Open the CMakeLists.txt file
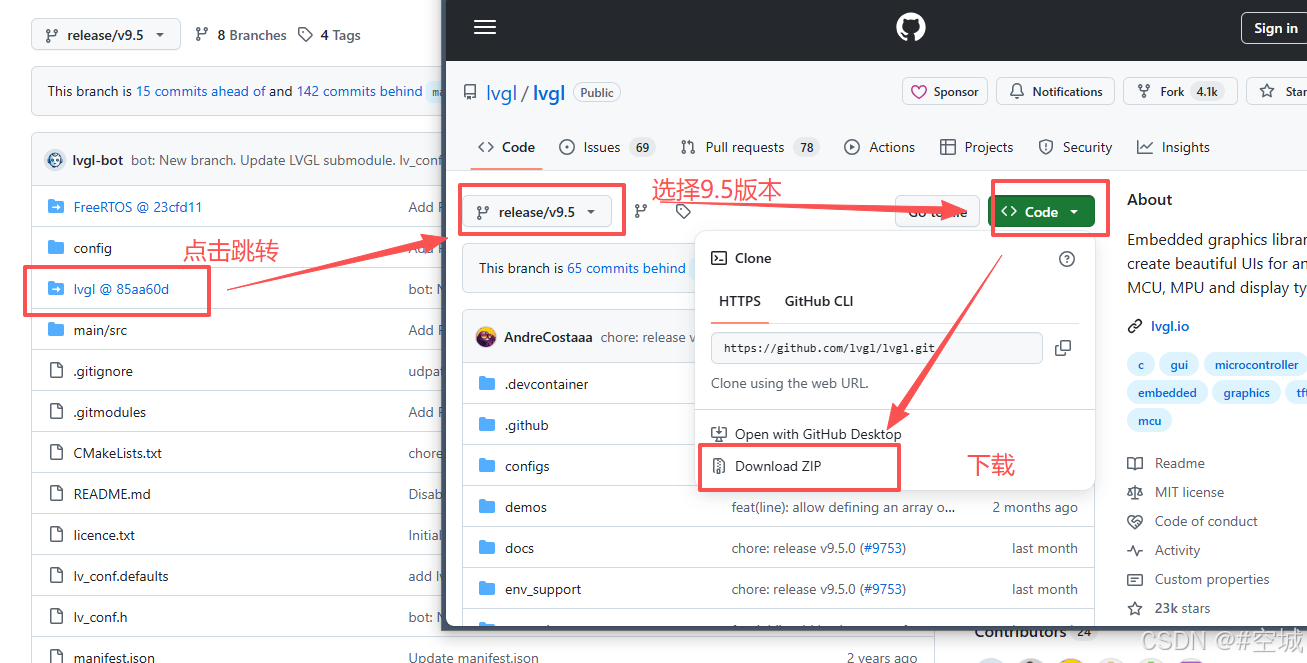 (118, 453)
